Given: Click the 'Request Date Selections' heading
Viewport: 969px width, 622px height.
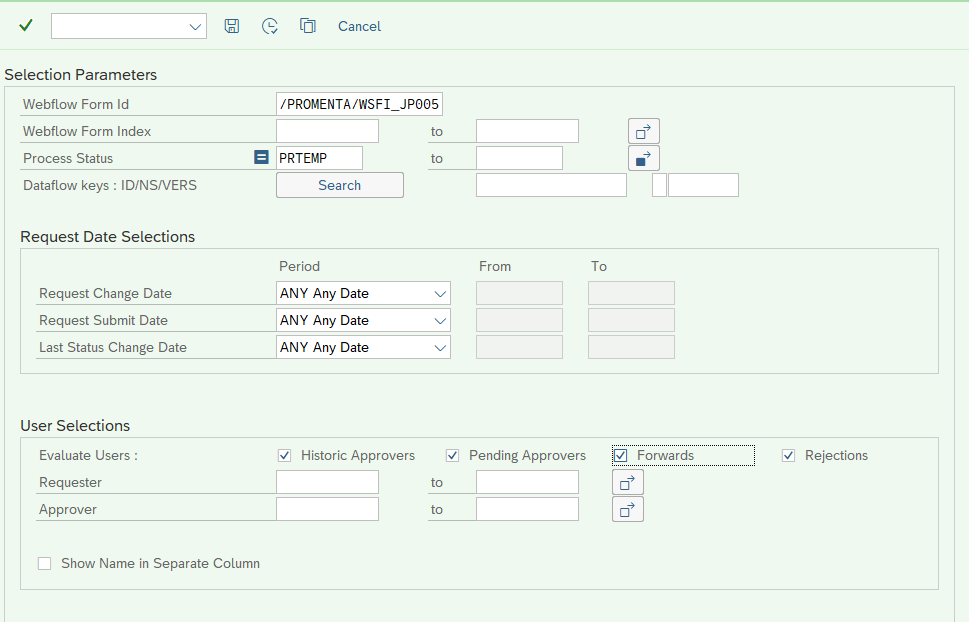Looking at the screenshot, I should click(108, 237).
